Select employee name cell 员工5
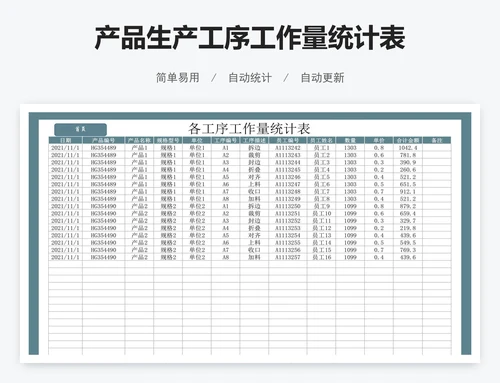The image size is (500, 383). pyautogui.click(x=321, y=177)
